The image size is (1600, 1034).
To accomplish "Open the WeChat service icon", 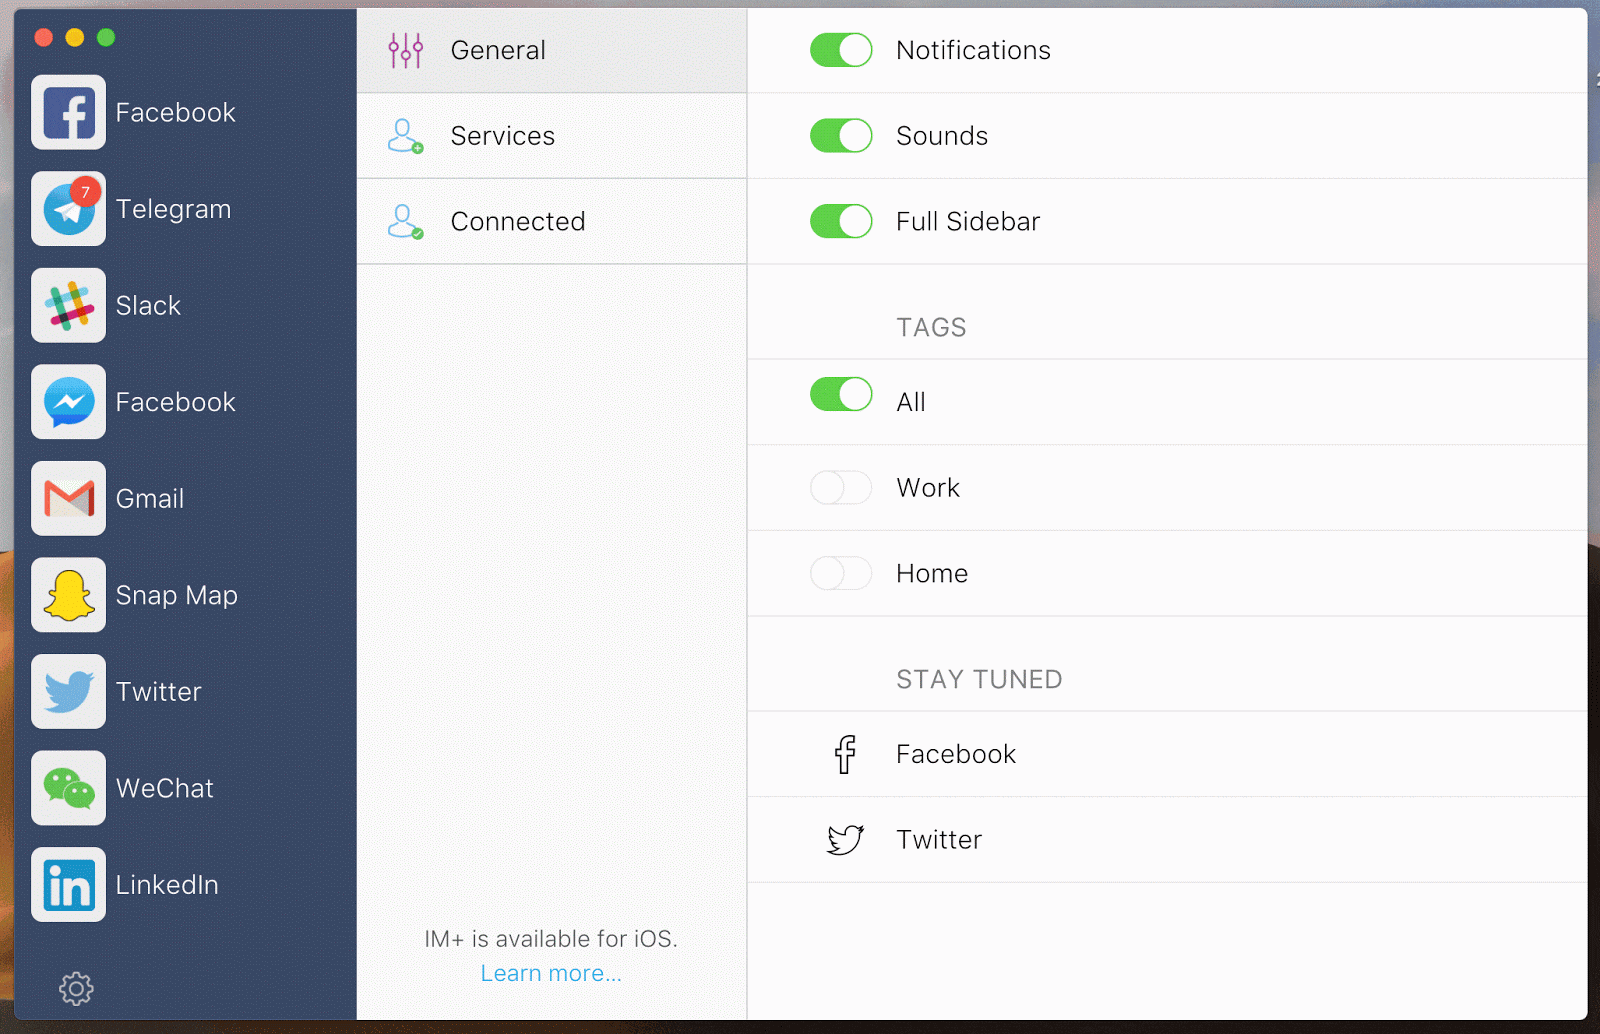I will click(x=68, y=788).
